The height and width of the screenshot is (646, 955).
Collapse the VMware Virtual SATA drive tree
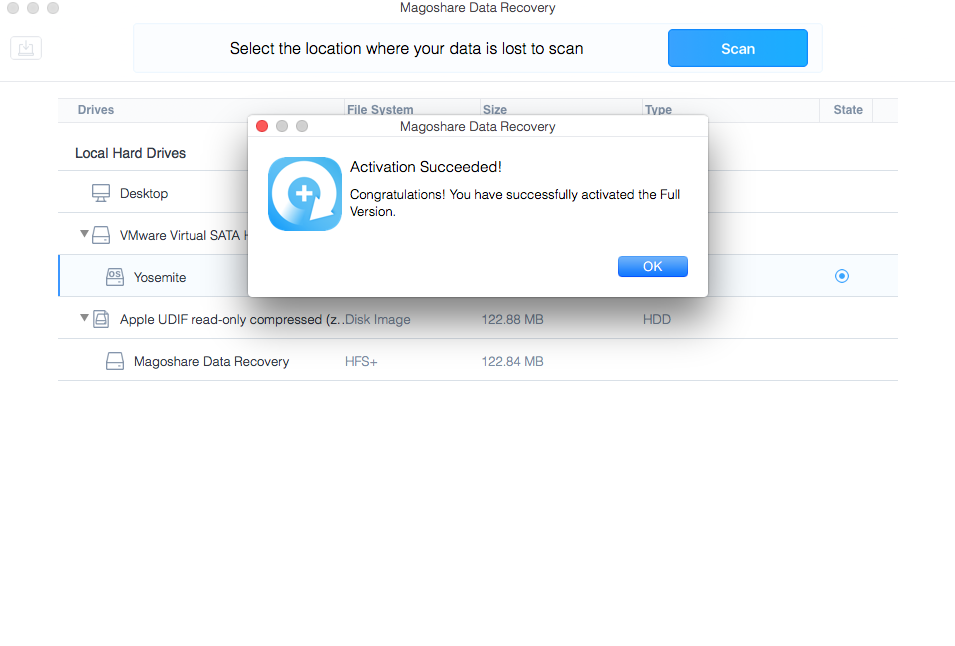click(x=84, y=234)
